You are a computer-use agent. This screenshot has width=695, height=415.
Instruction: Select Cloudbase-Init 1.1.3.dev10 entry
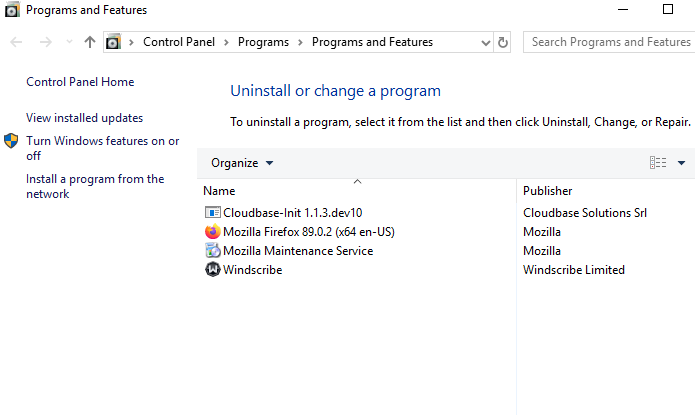click(x=293, y=213)
